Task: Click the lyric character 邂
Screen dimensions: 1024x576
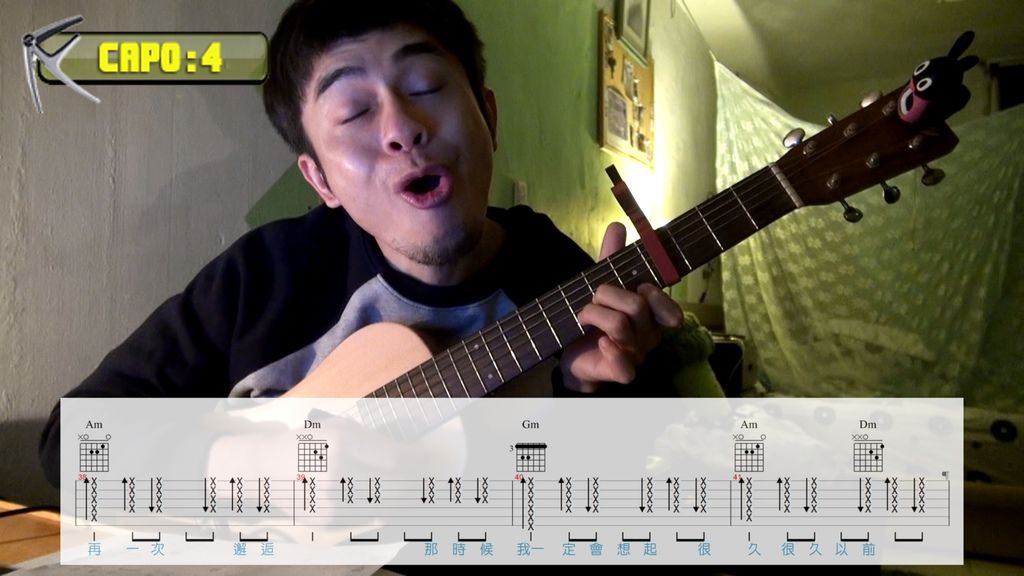Action: 240,549
